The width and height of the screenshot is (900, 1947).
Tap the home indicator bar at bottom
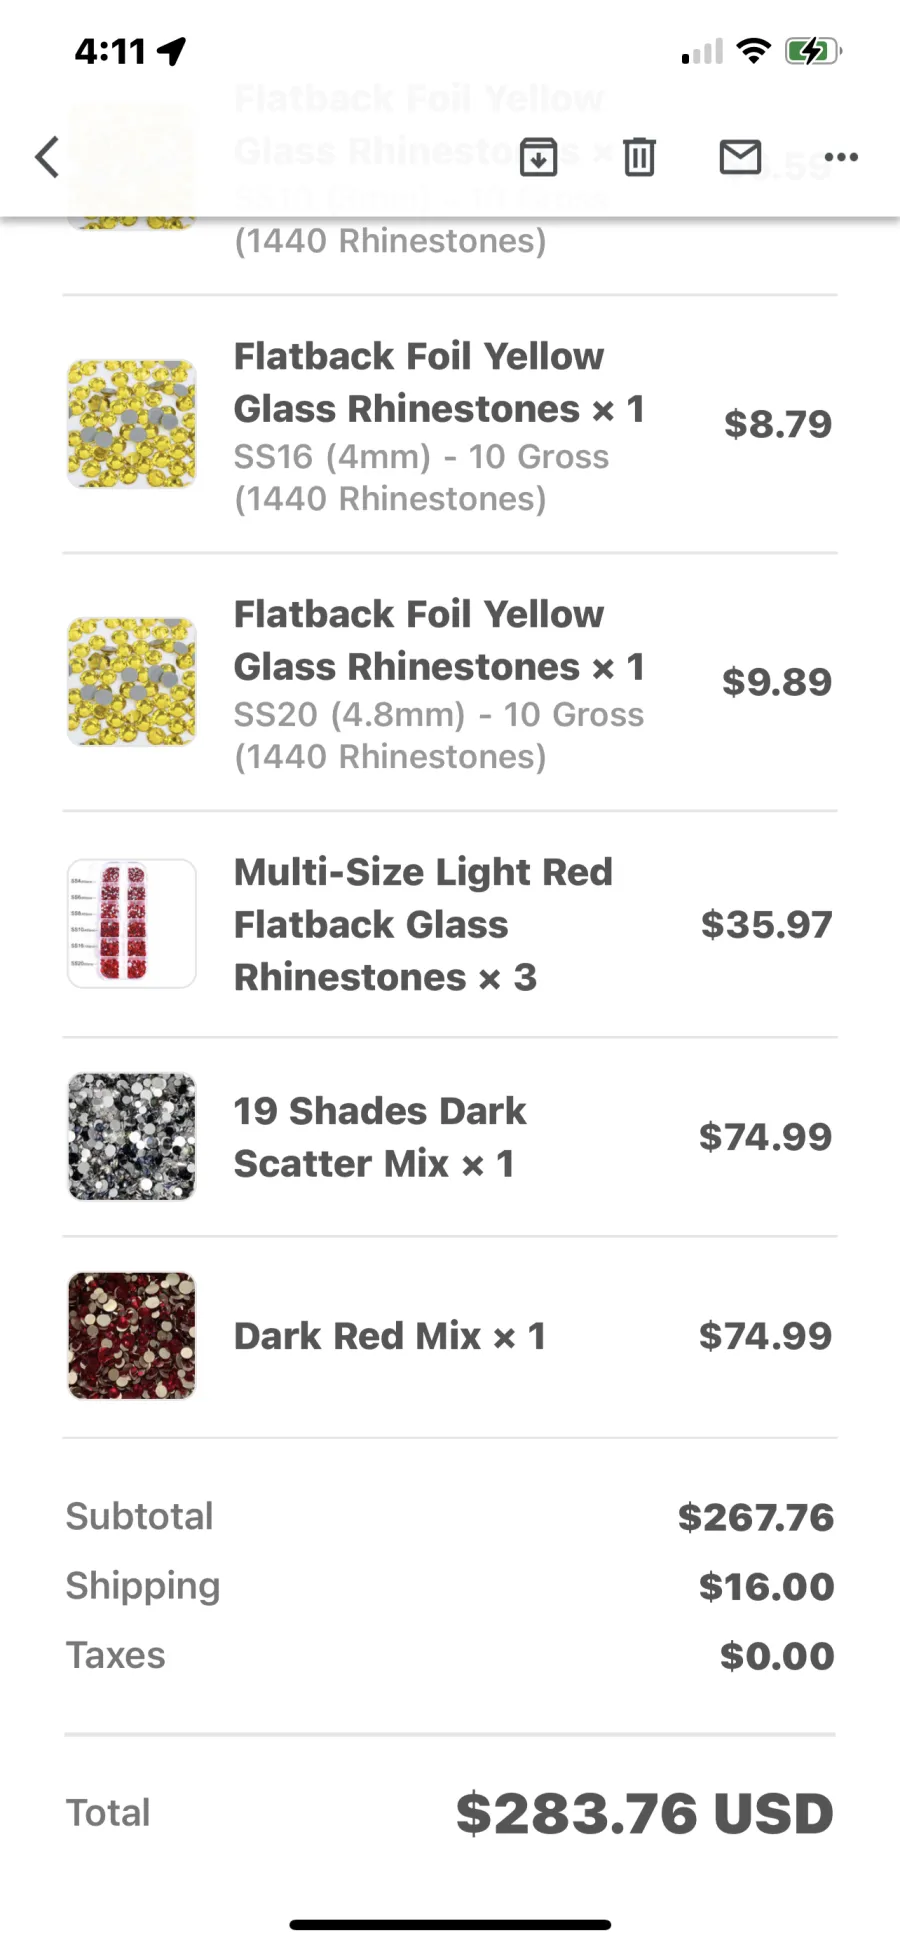(x=450, y=1924)
